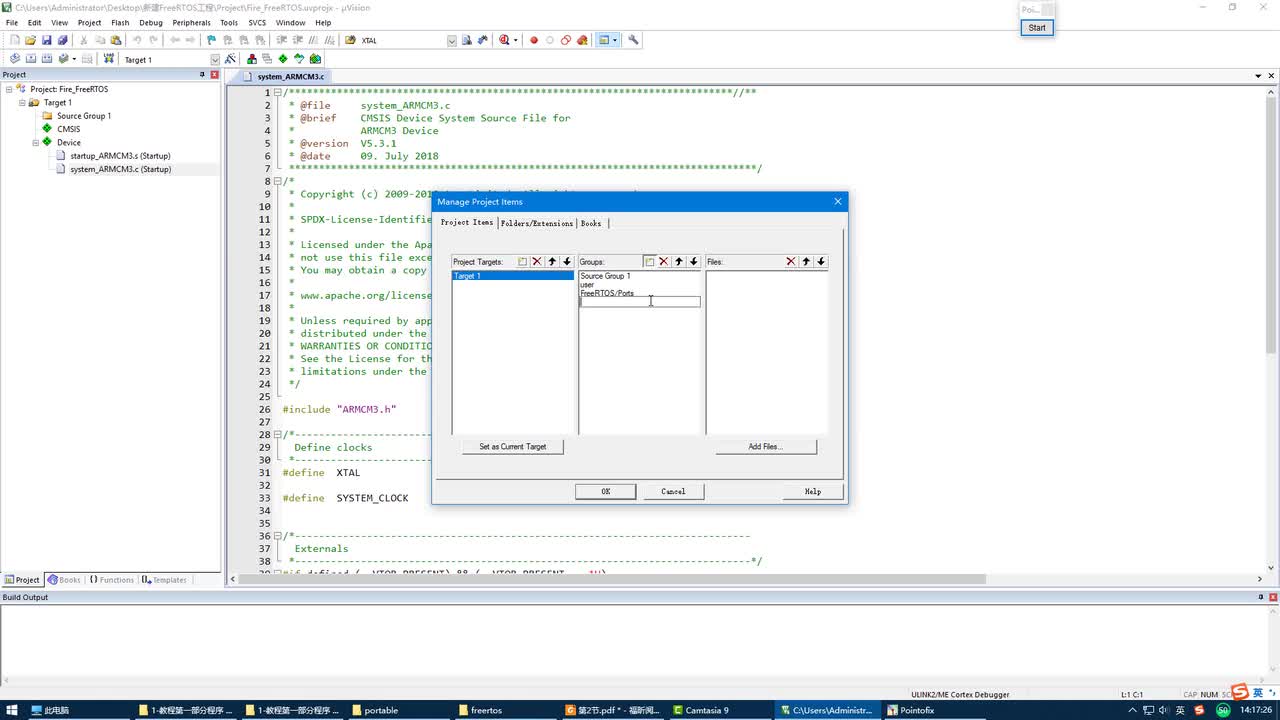Open the debug button dropdown arrow
This screenshot has width=1280, height=720.
tap(515, 40)
